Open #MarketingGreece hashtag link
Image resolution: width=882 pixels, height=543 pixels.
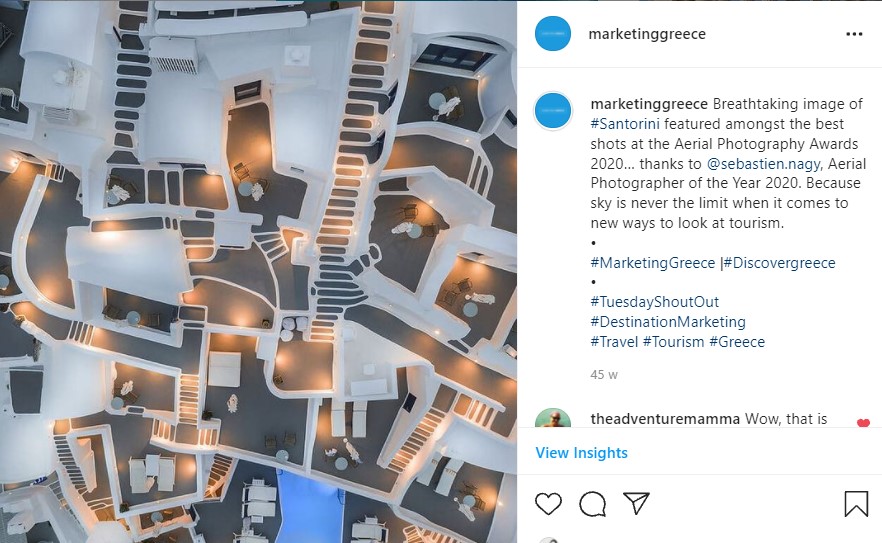coord(652,263)
